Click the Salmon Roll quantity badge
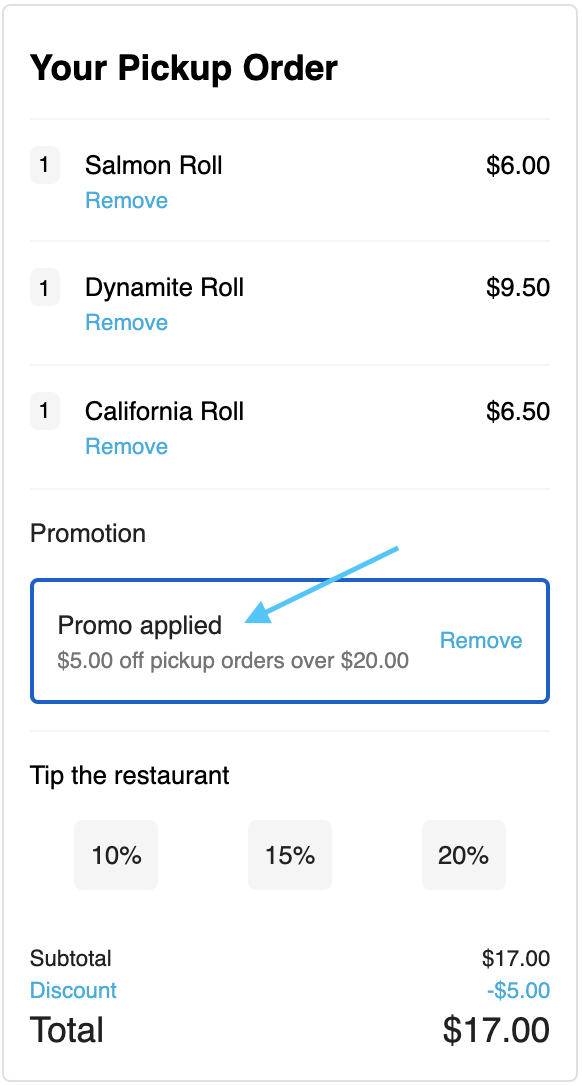 (45, 166)
